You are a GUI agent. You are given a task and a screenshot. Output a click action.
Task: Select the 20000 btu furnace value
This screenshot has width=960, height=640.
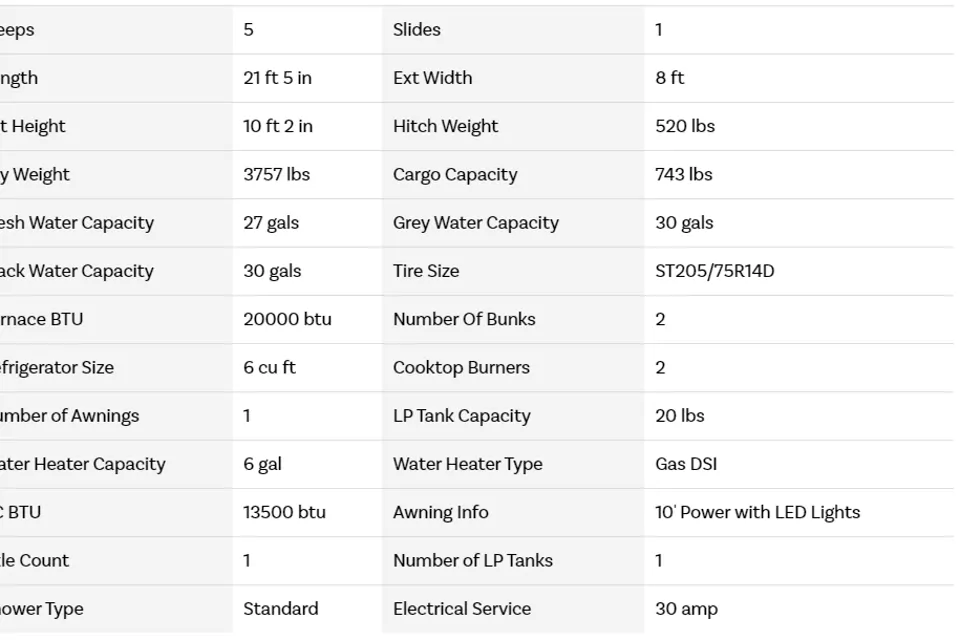coord(287,320)
